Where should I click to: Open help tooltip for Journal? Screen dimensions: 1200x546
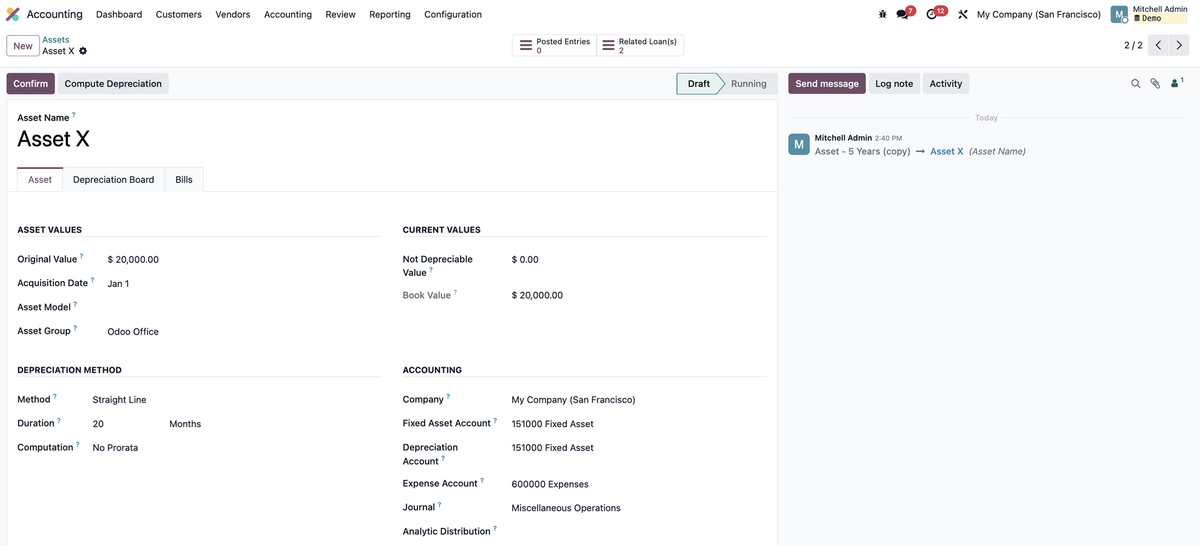pos(439,505)
